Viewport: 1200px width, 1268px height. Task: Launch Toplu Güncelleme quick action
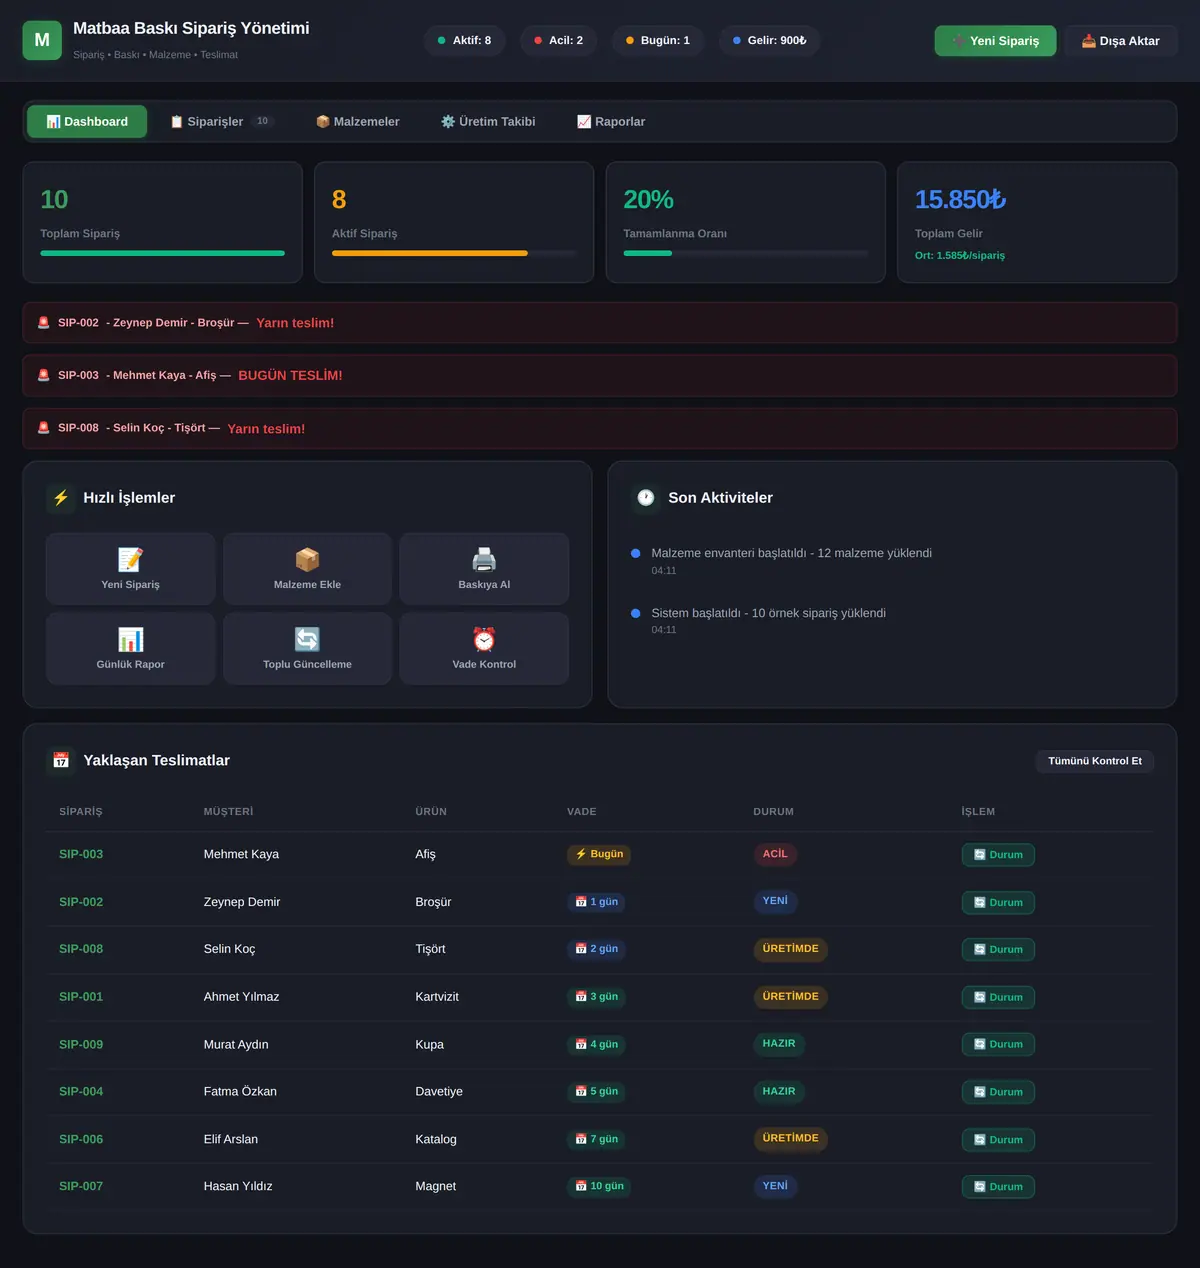[x=307, y=648]
